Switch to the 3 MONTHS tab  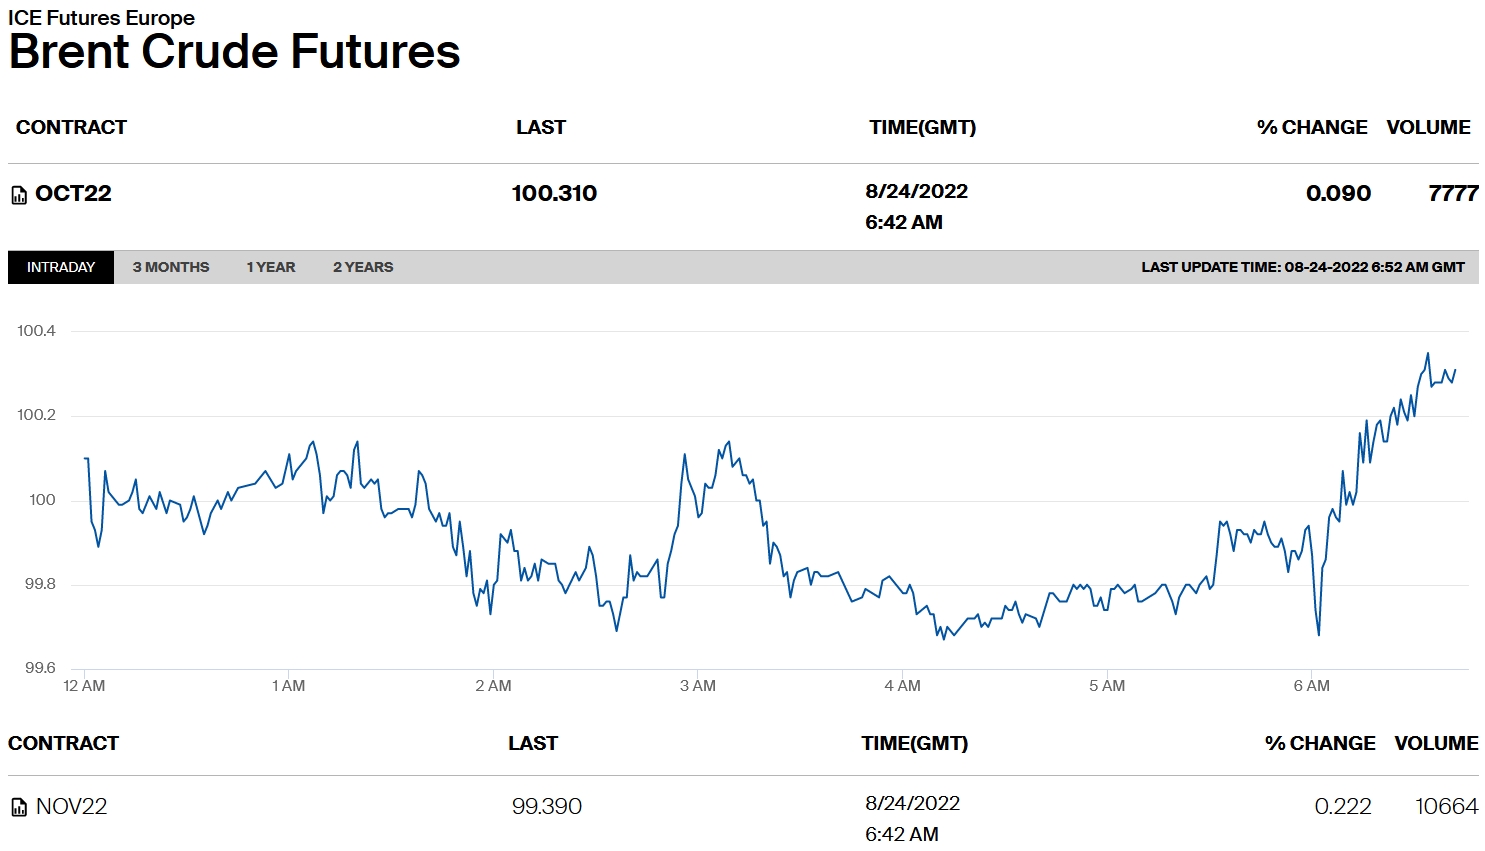(x=171, y=267)
